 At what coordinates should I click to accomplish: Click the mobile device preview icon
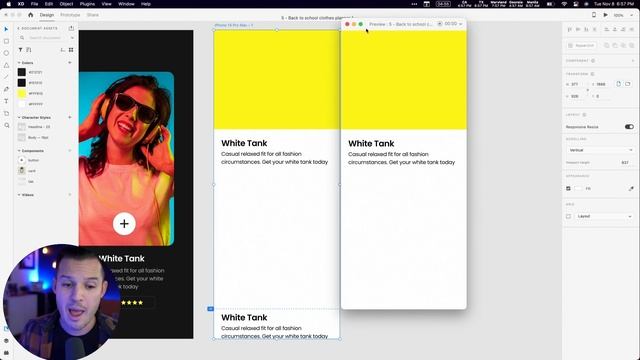tap(594, 15)
